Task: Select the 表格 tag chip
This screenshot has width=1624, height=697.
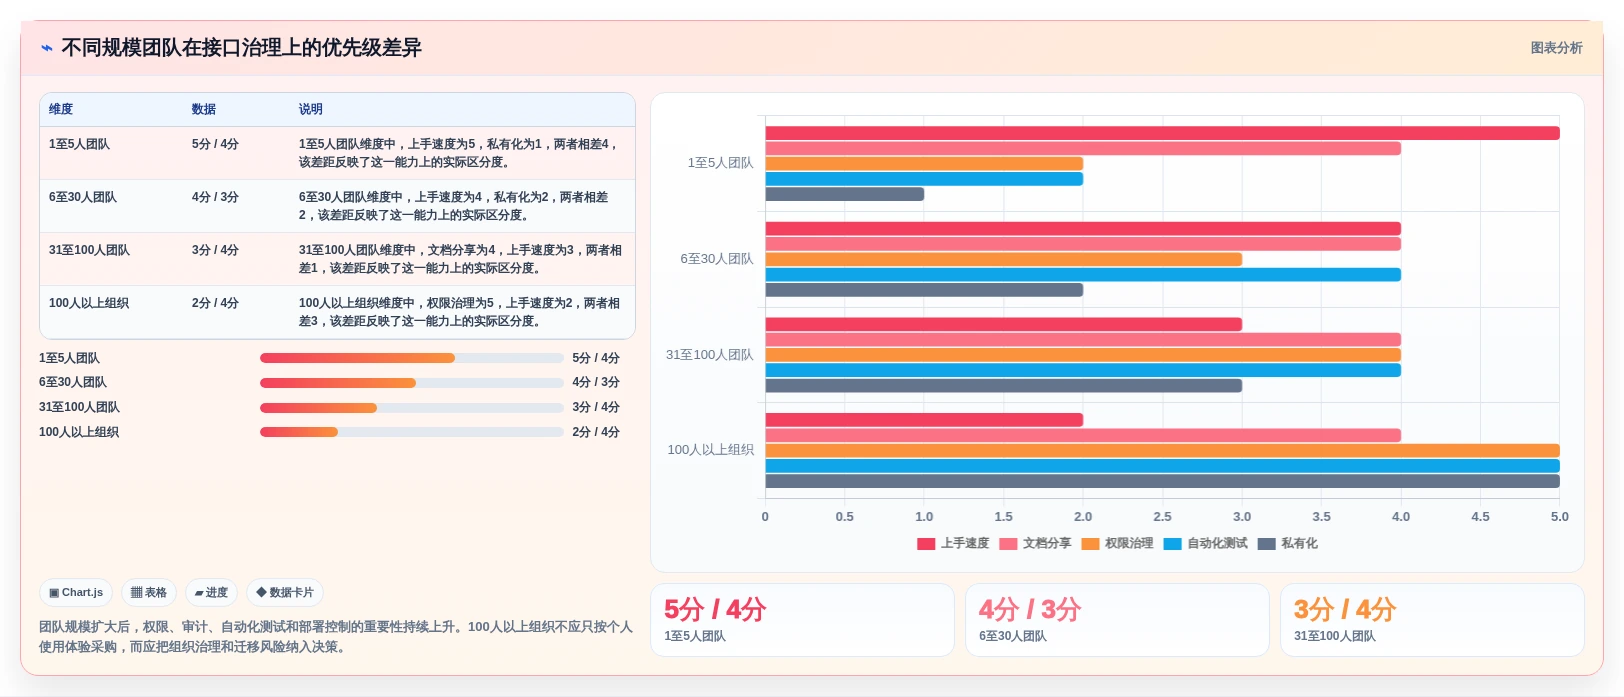Action: pos(149,593)
